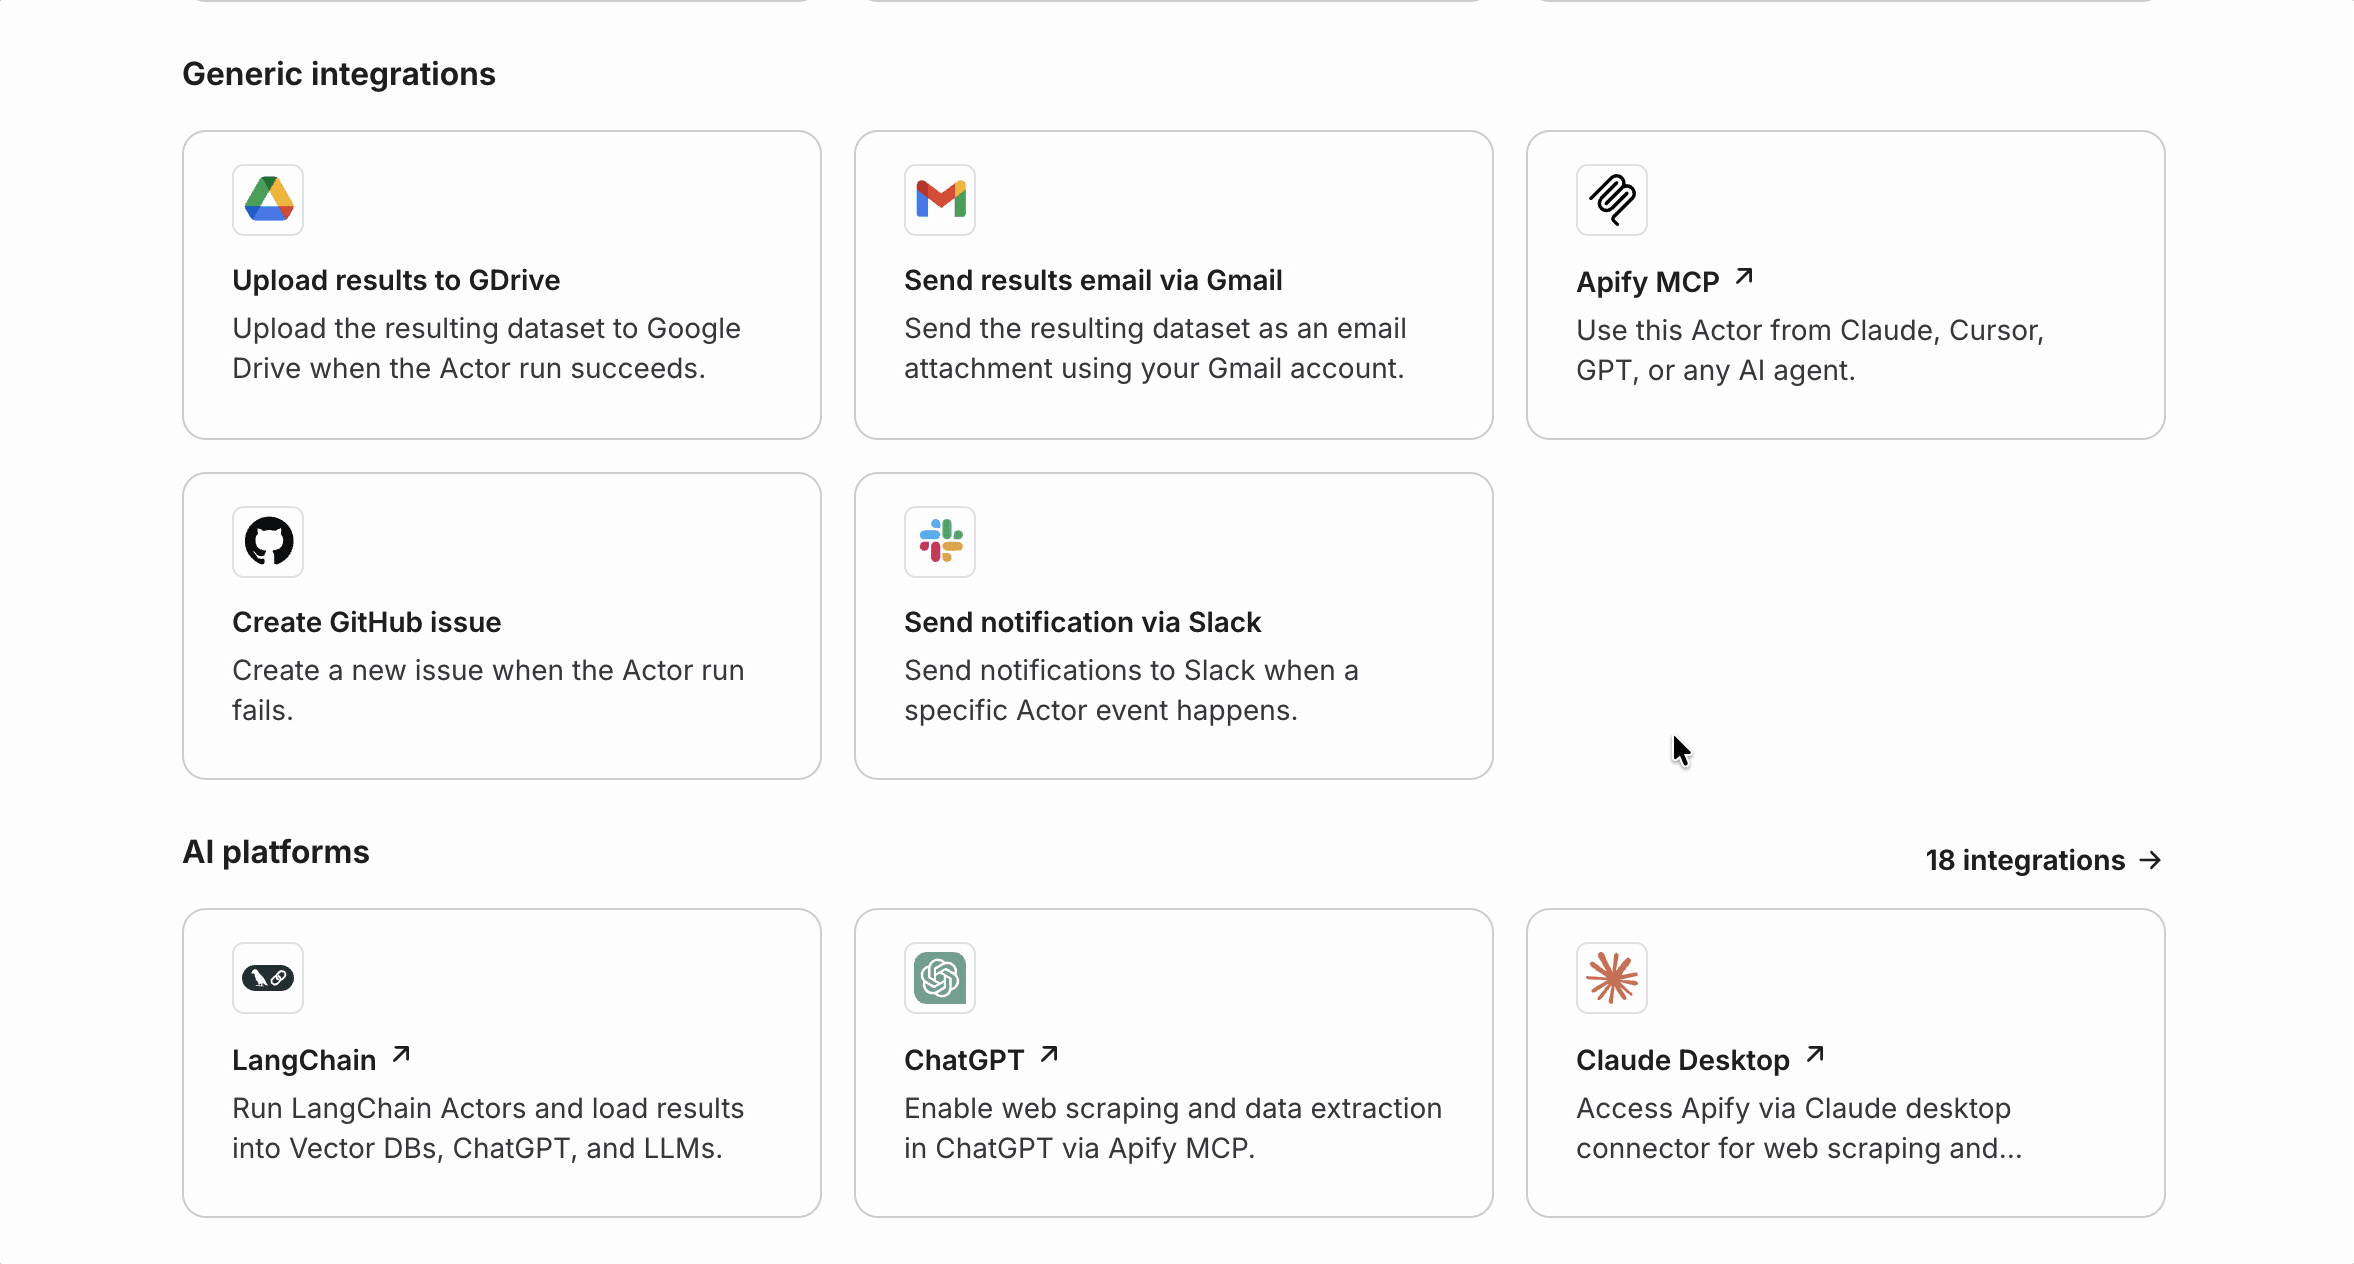The height and width of the screenshot is (1264, 2354).
Task: Select the Create GitHub issue title
Action: [x=366, y=622]
